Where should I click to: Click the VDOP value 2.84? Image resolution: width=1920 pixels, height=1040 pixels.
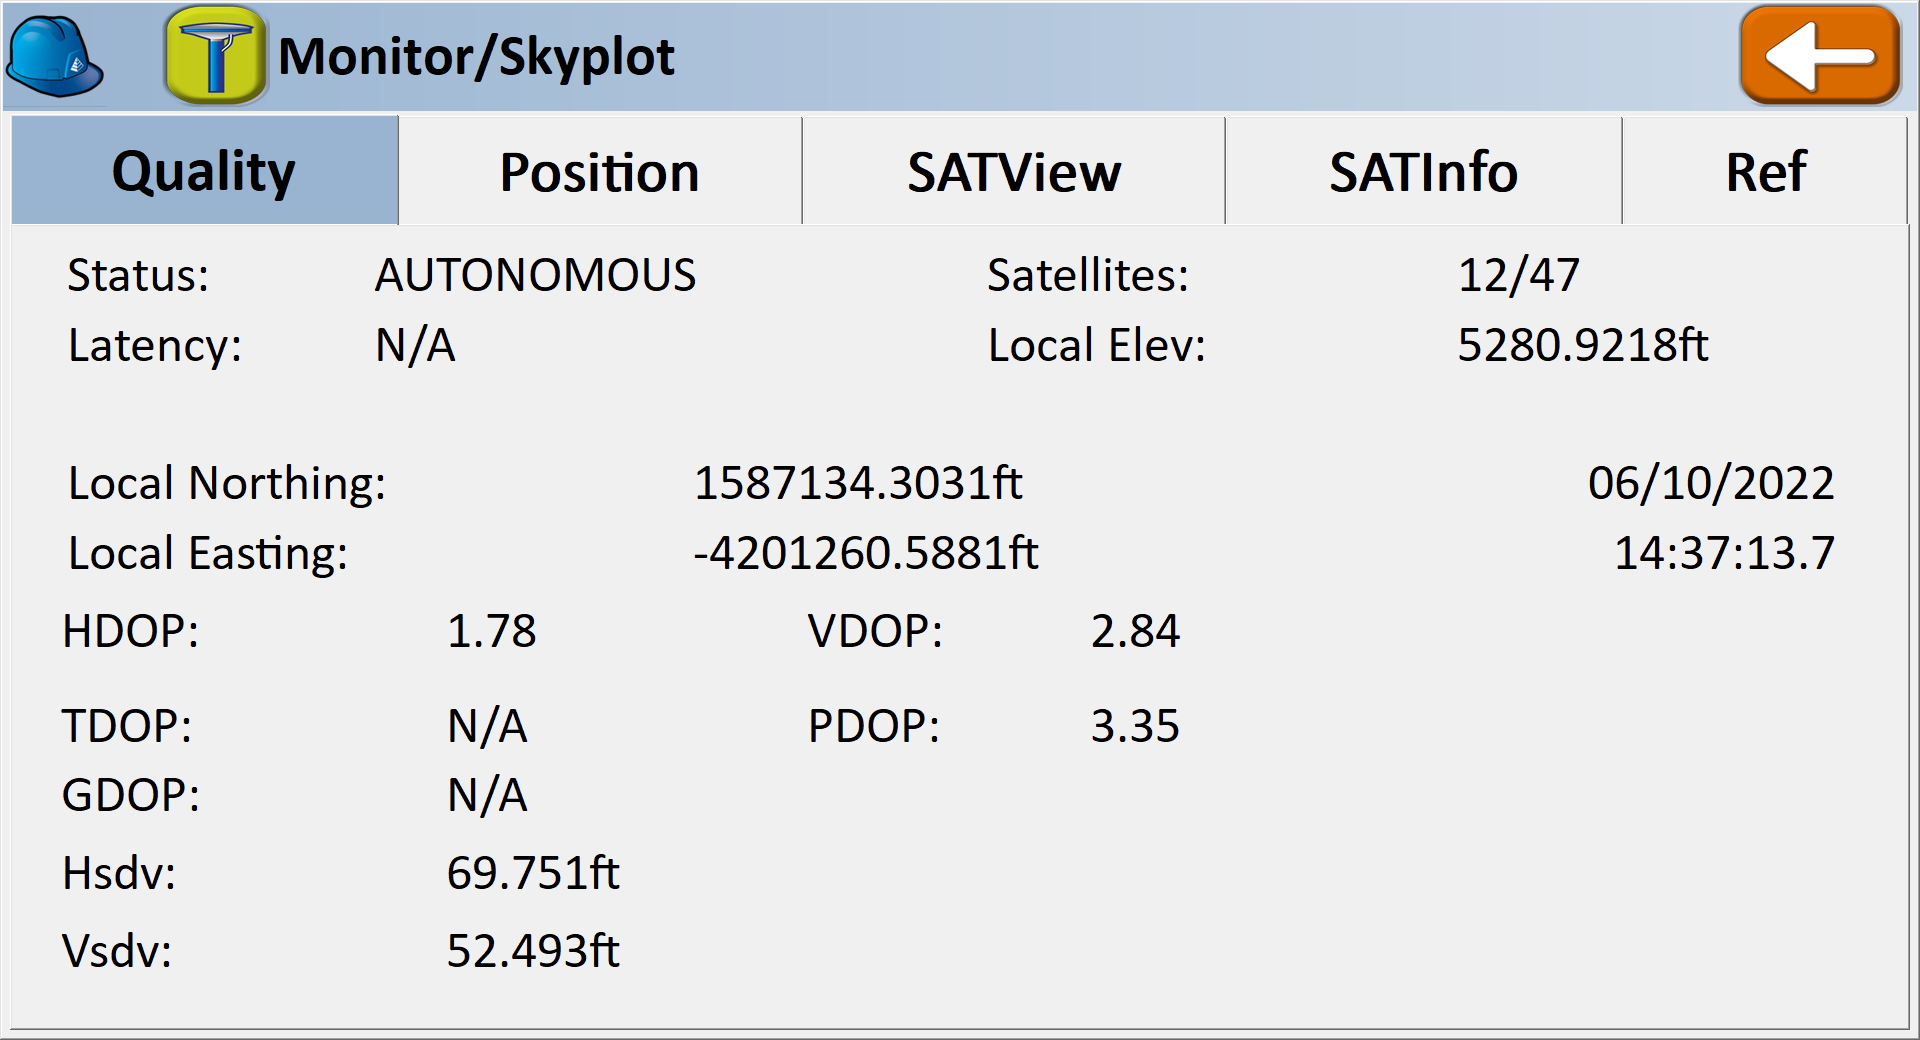[1135, 631]
